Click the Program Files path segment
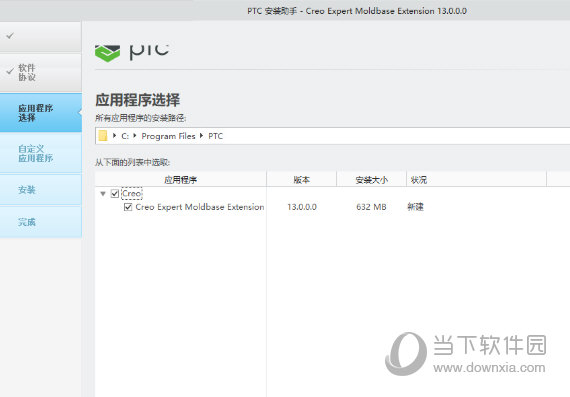570x397 pixels. click(x=168, y=136)
